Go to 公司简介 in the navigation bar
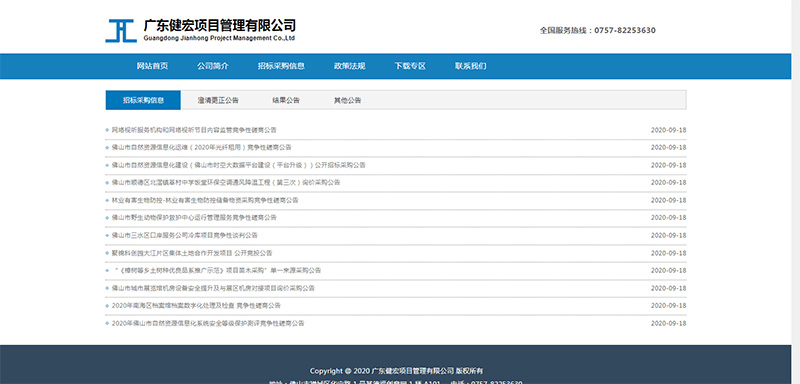The width and height of the screenshot is (800, 384). (213, 66)
